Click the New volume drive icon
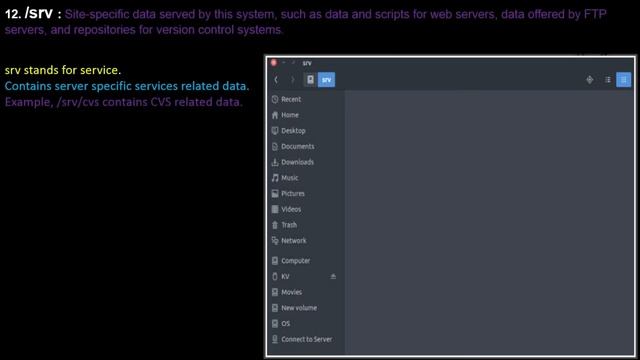The height and width of the screenshot is (360, 640). point(275,308)
